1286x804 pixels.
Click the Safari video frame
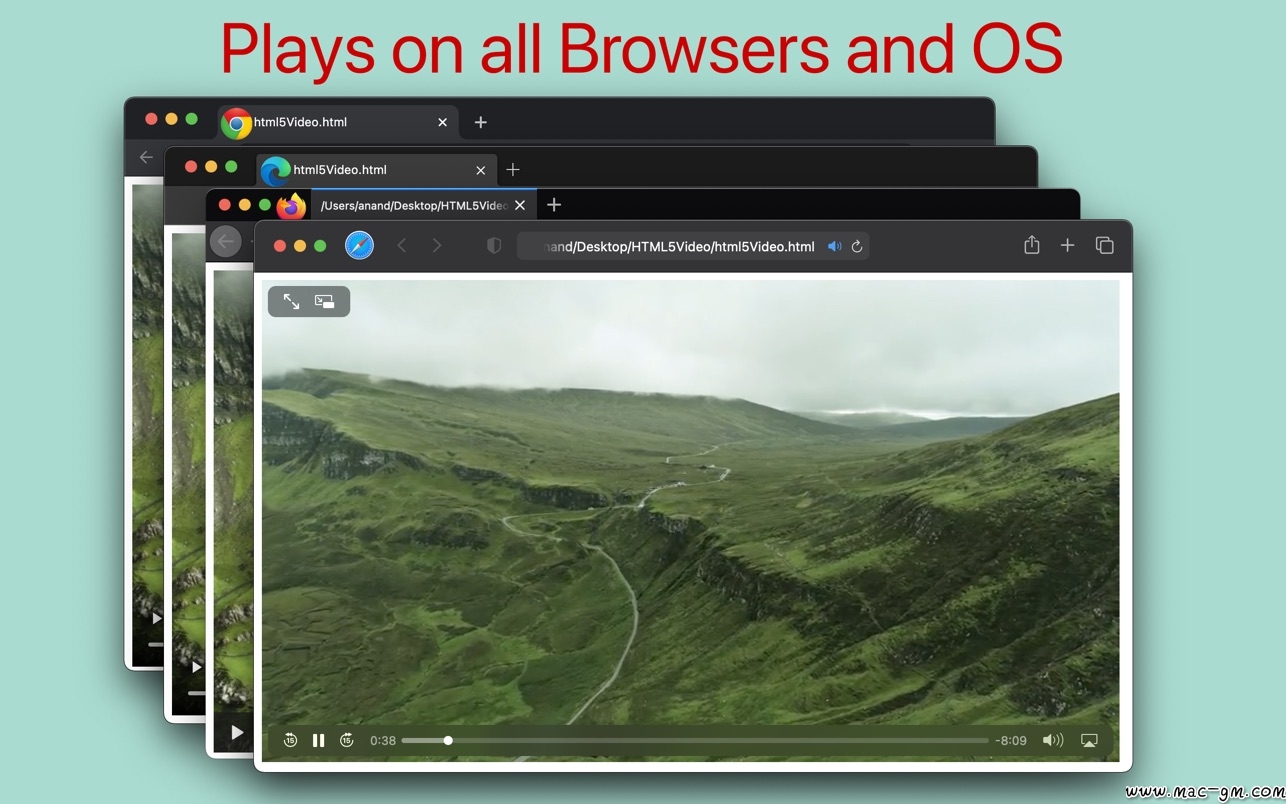click(690, 521)
